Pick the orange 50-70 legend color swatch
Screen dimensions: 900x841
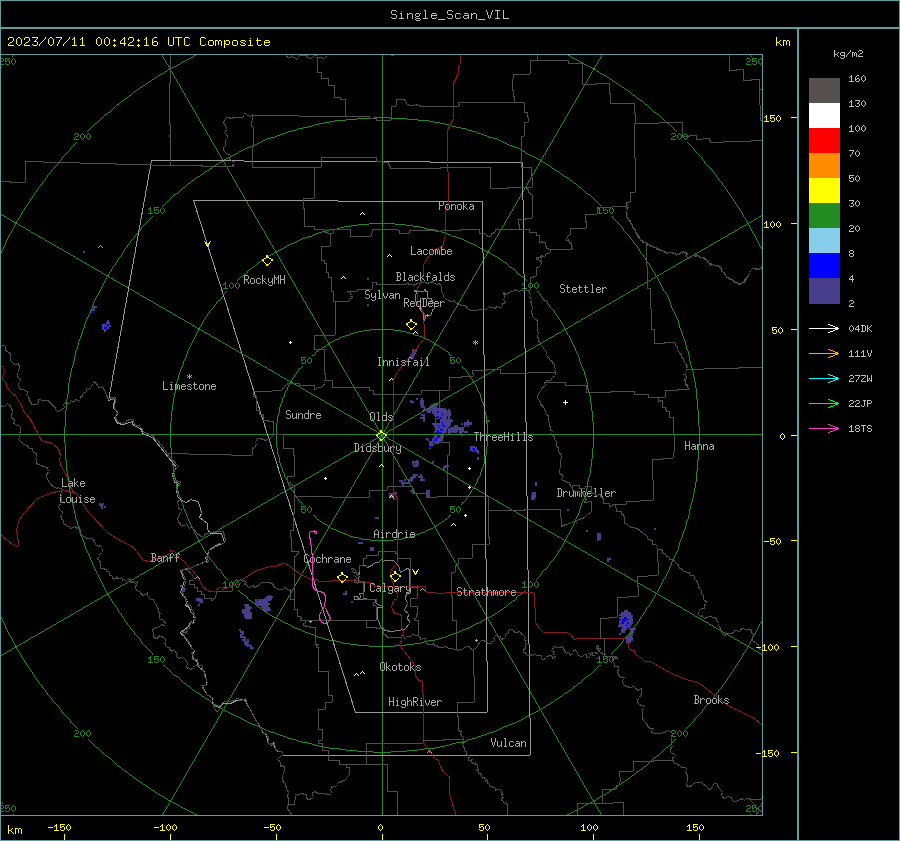pos(824,166)
